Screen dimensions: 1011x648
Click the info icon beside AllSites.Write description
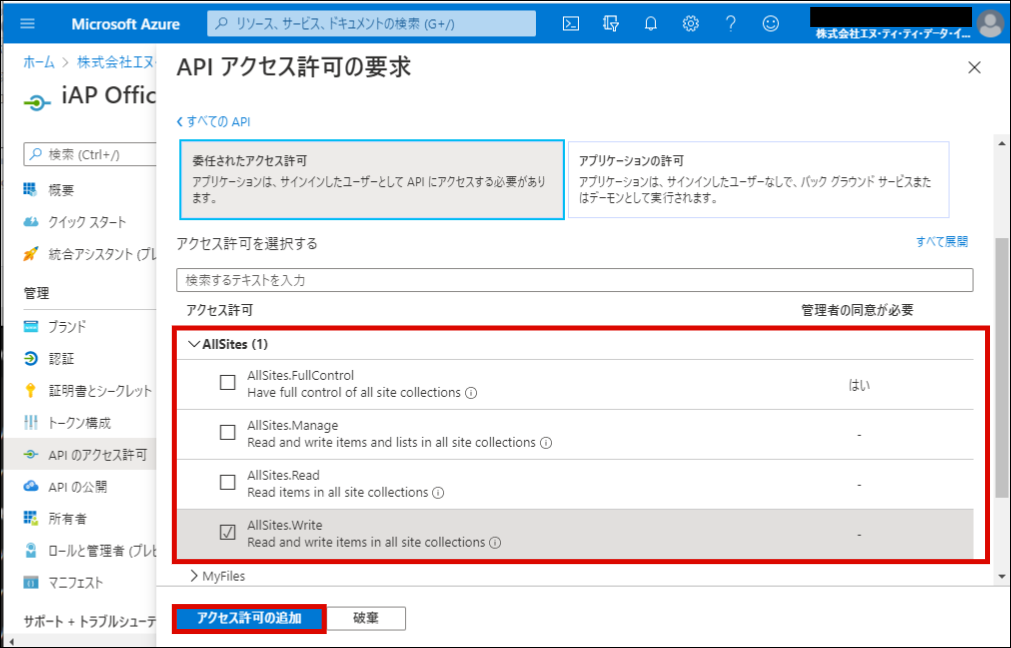(x=495, y=543)
